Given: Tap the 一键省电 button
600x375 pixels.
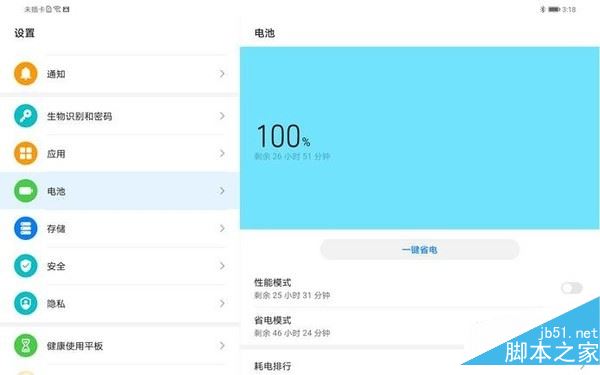Looking at the screenshot, I should [x=419, y=249].
